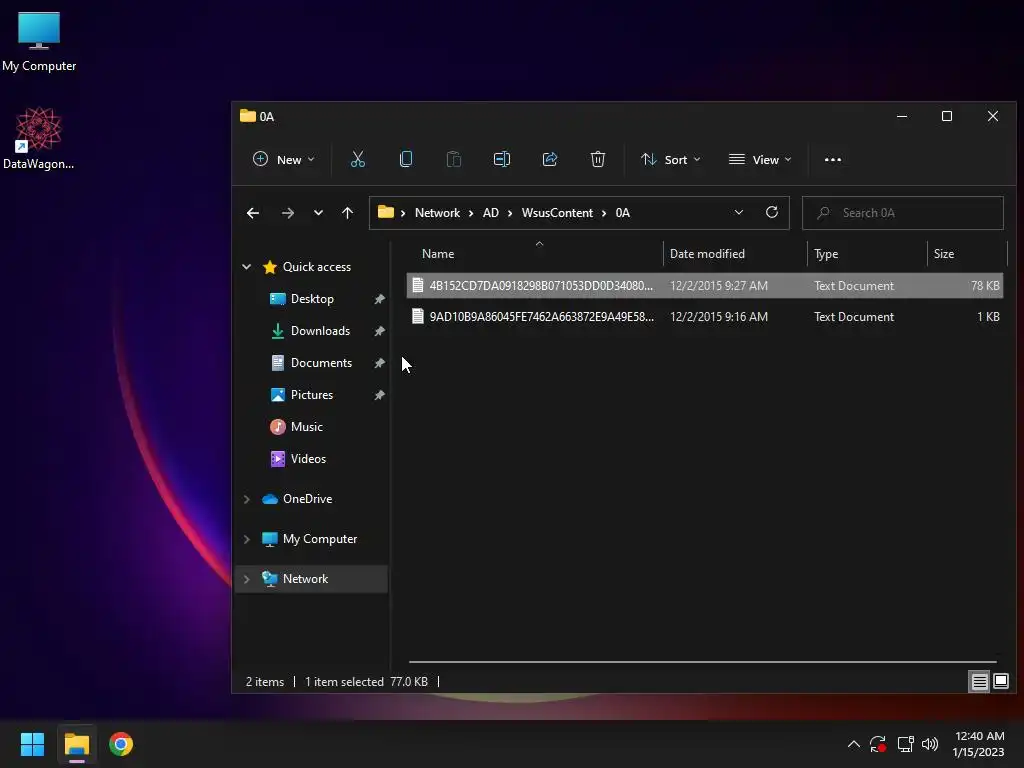The image size is (1024, 768).
Task: Click the Share icon in toolbar
Action: 550,159
